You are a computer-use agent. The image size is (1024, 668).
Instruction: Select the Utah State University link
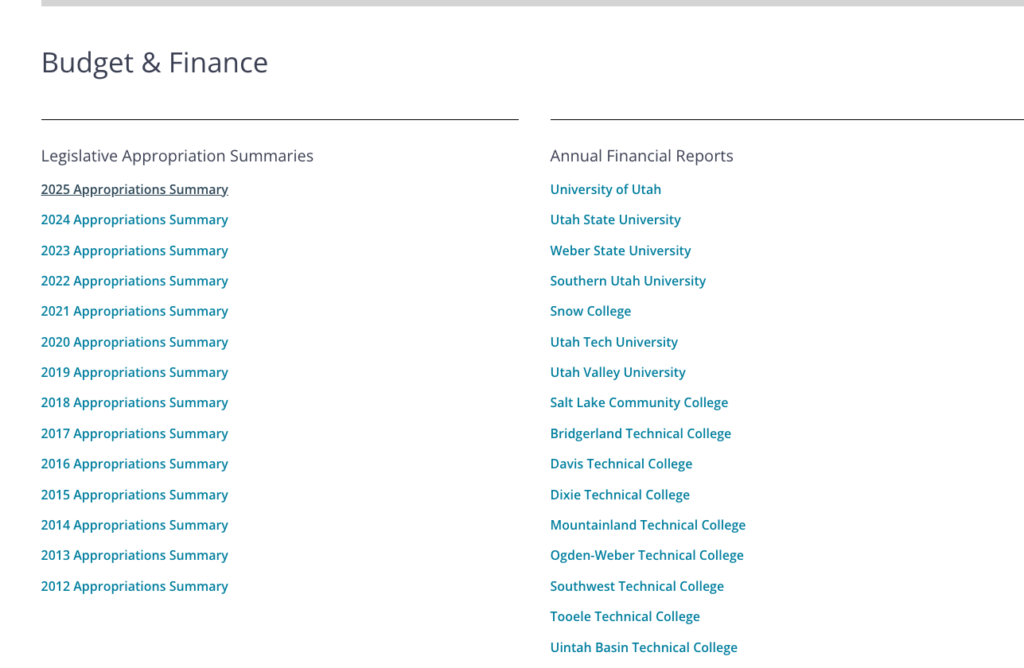615,220
